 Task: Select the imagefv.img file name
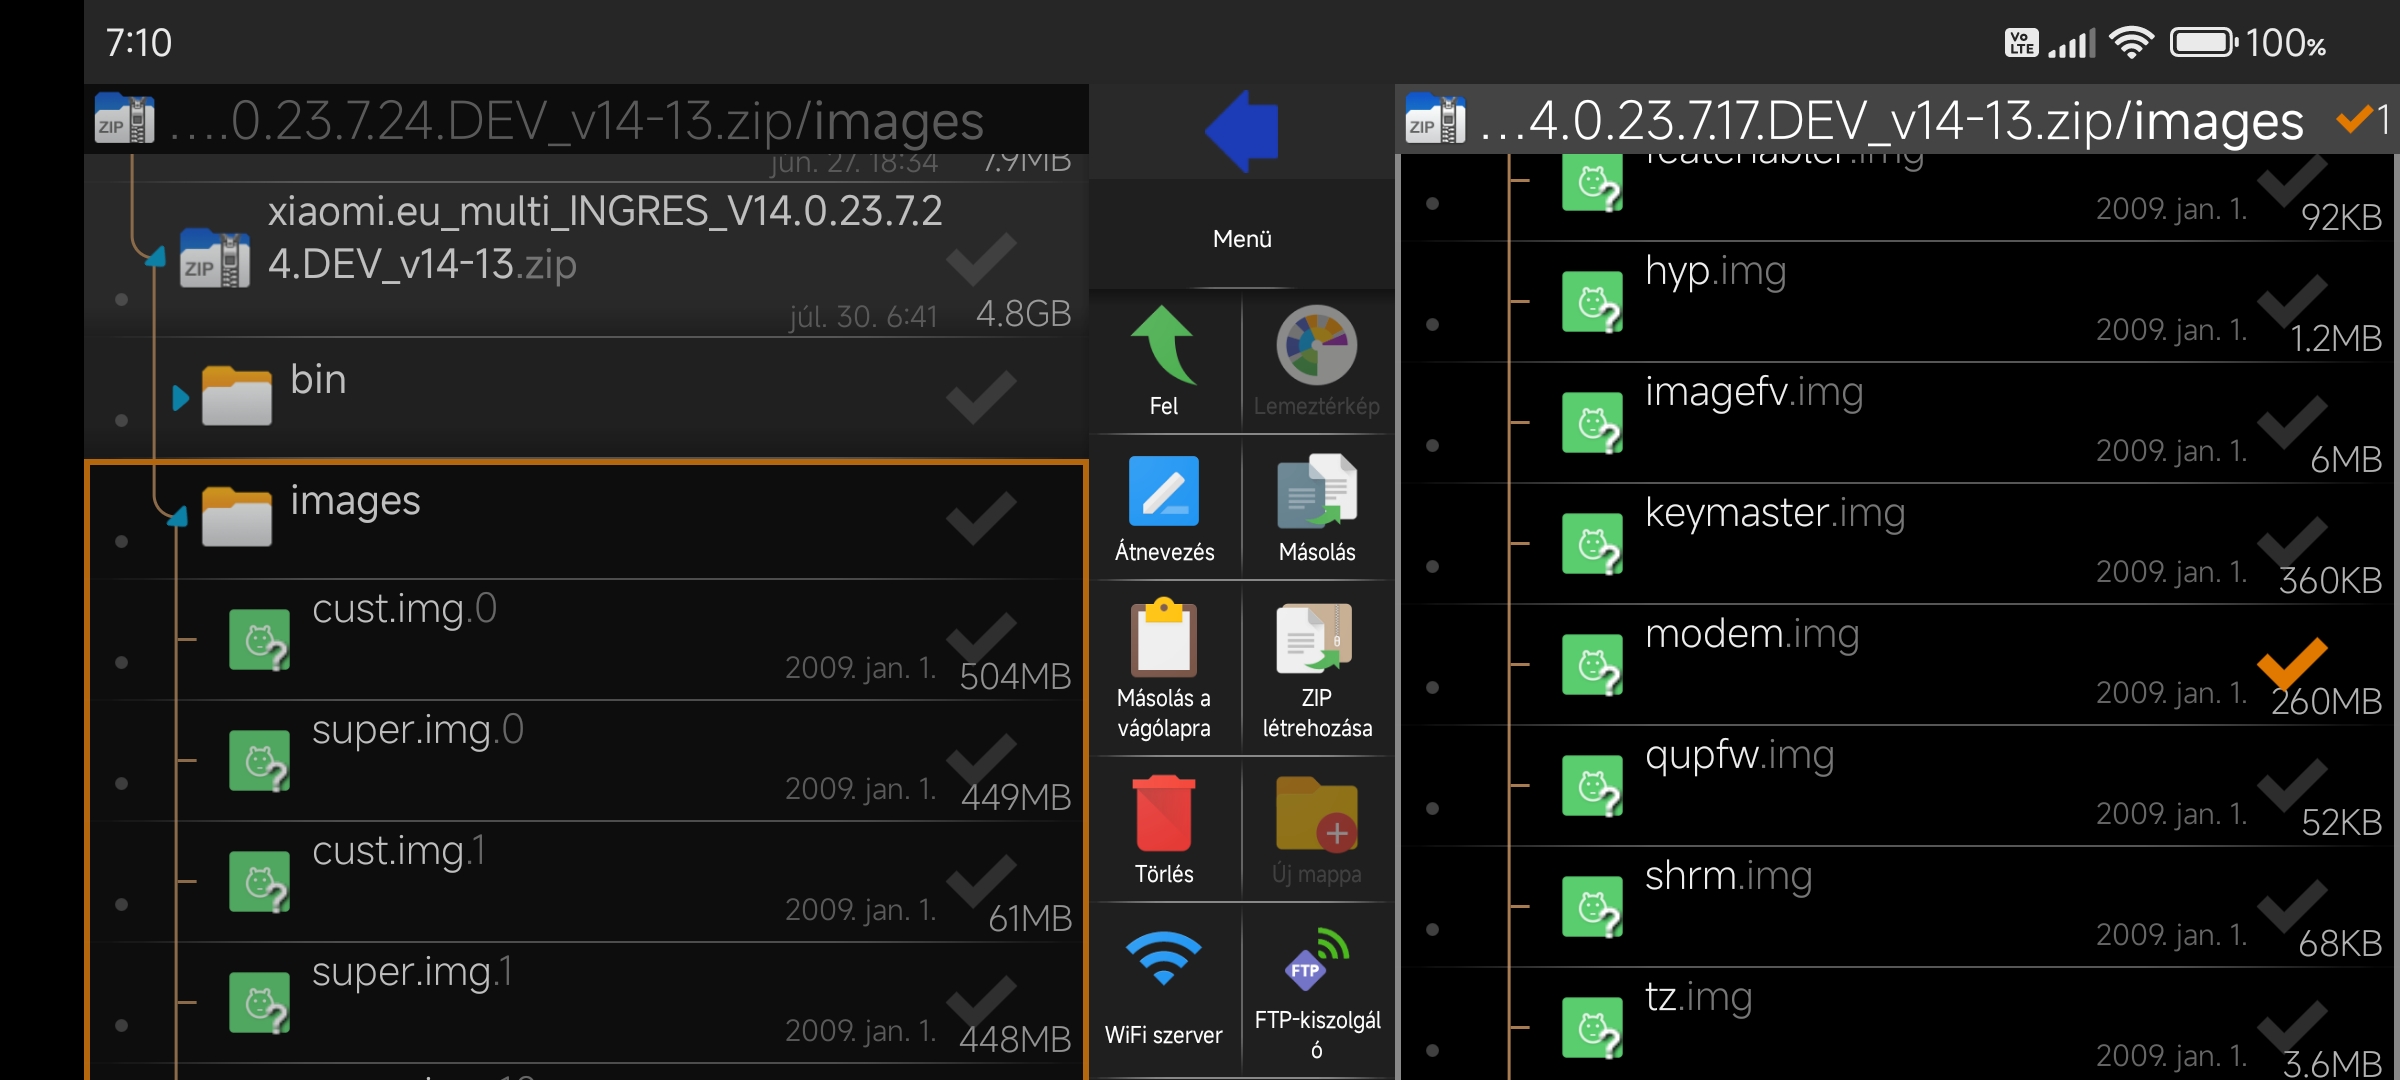(x=1754, y=392)
